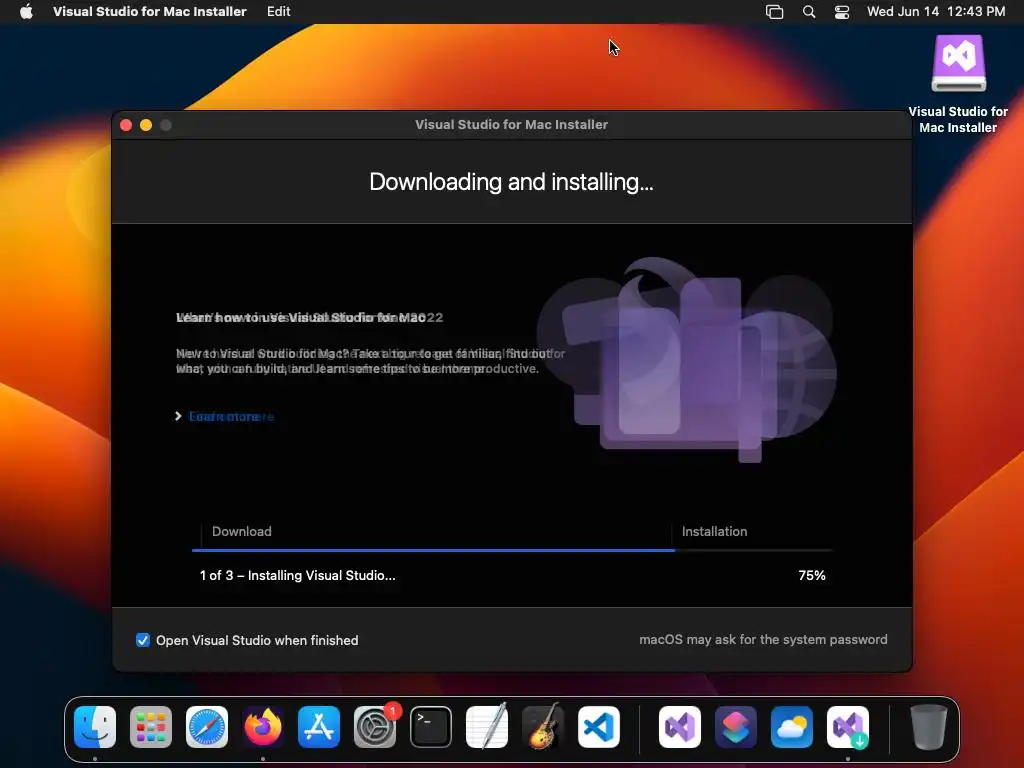Screen dimensions: 1024x768
Task: Launch Safari from the dock
Action: [207, 727]
